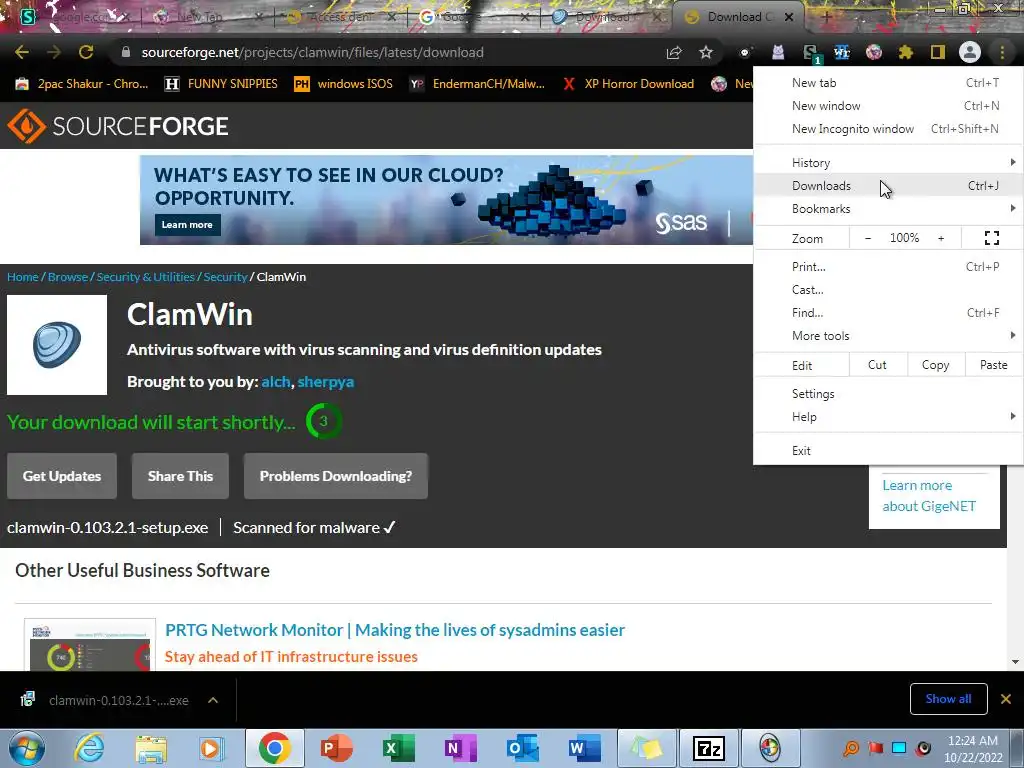Click the fullscreen icon in Zoom row
The width and height of the screenshot is (1024, 768).
coord(992,238)
